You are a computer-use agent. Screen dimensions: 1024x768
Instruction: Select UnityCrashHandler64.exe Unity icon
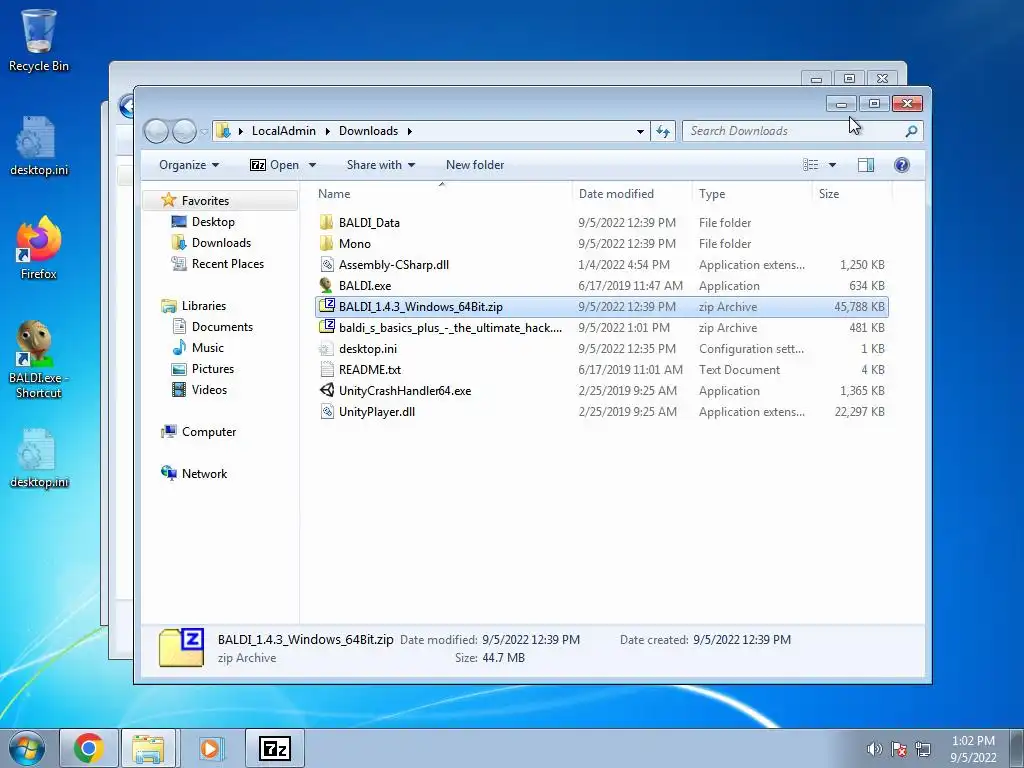coord(327,391)
